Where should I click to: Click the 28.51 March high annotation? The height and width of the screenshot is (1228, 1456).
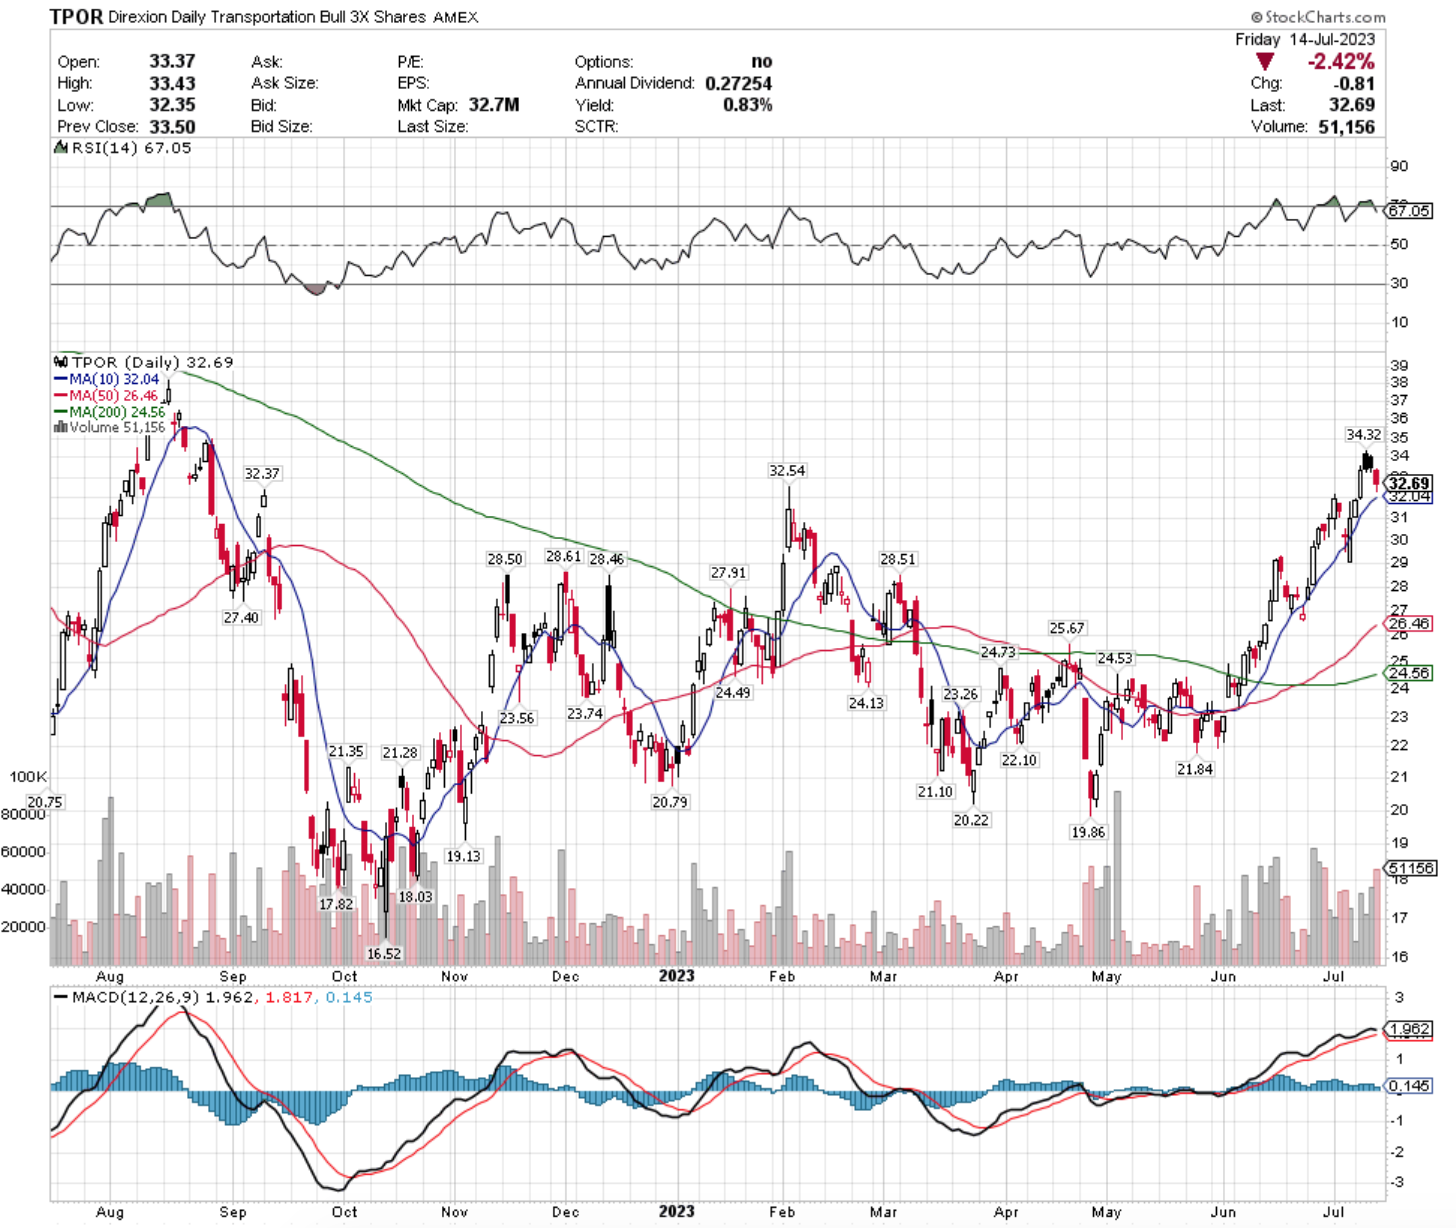tap(898, 560)
